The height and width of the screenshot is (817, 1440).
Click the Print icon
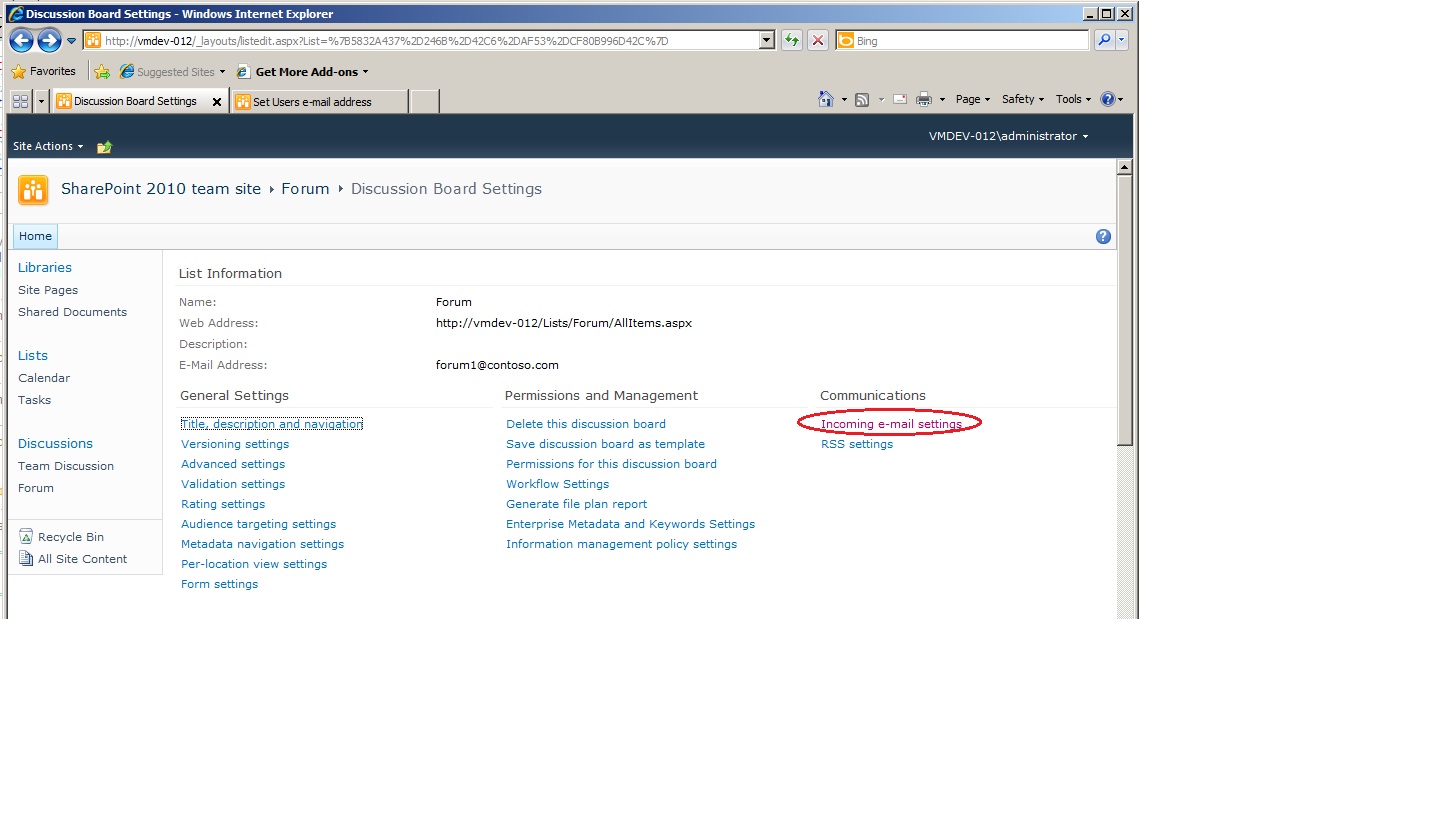coord(924,99)
